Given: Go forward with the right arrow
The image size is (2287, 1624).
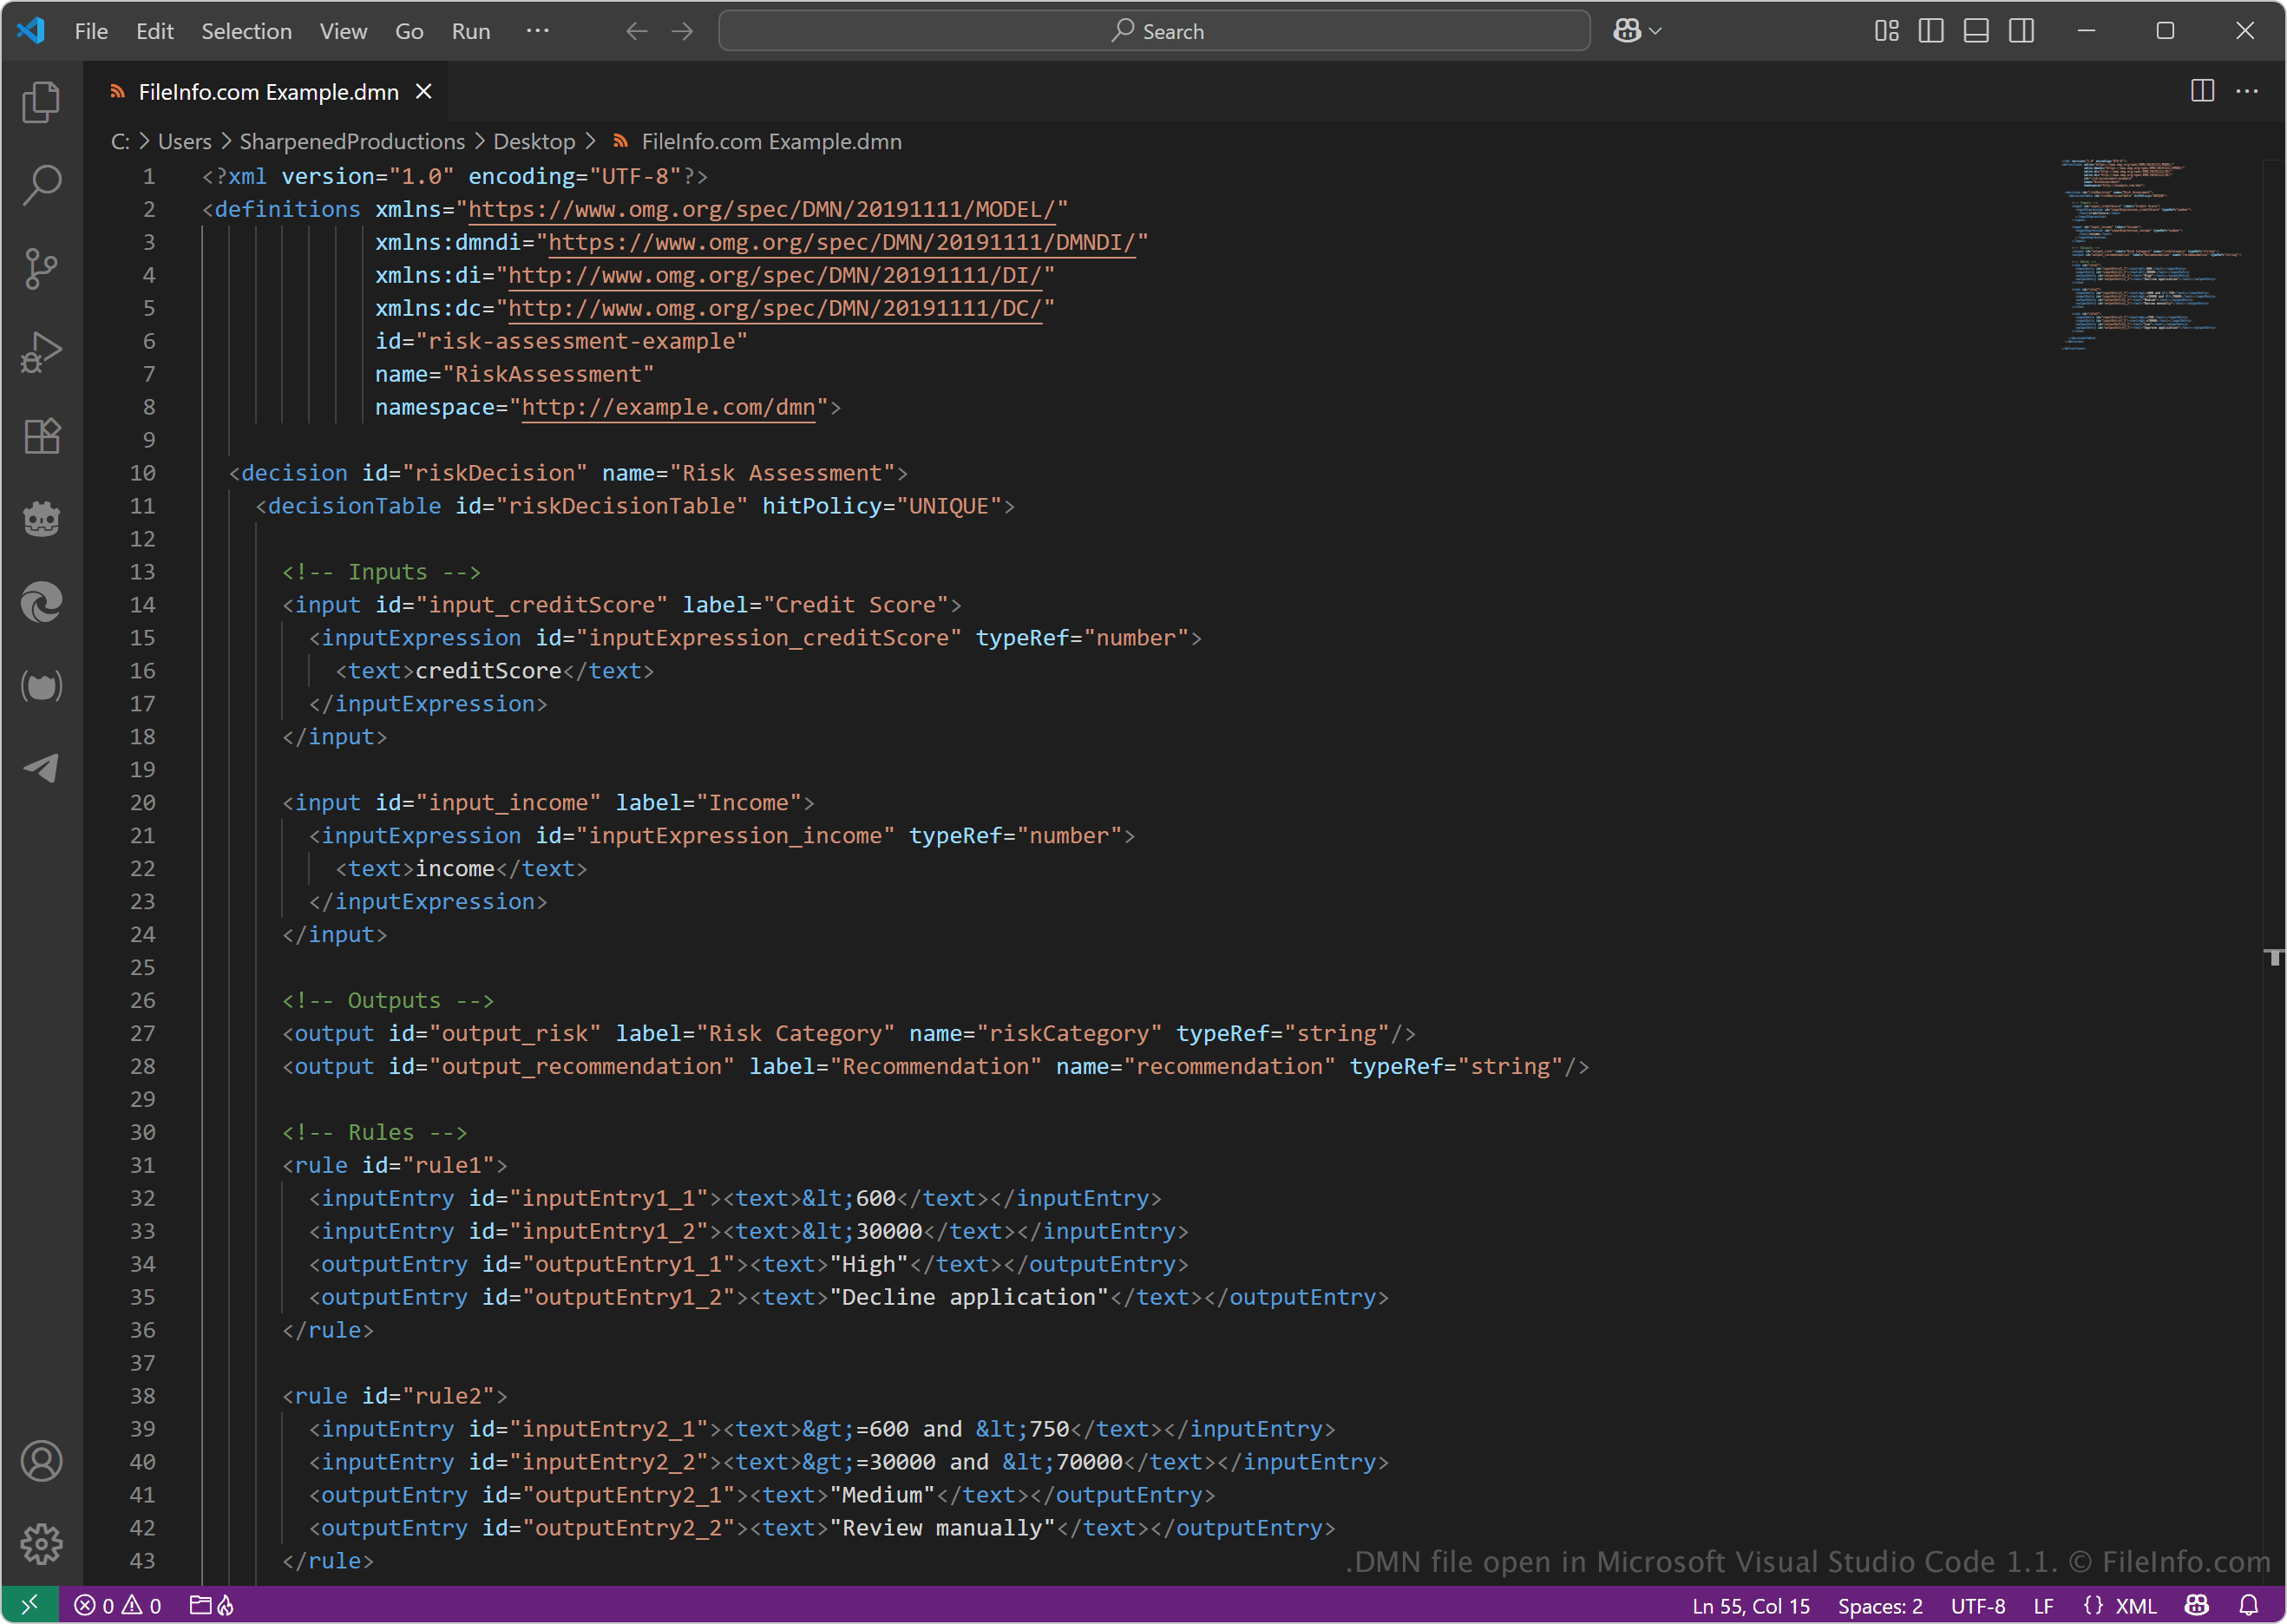Looking at the screenshot, I should coord(683,31).
